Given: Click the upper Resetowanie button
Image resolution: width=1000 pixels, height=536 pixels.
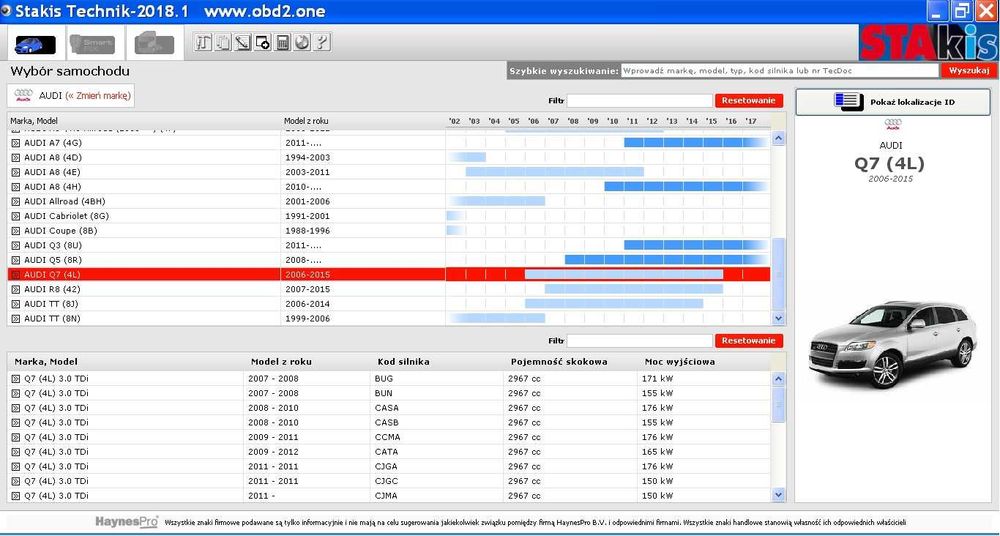Looking at the screenshot, I should (x=749, y=101).
